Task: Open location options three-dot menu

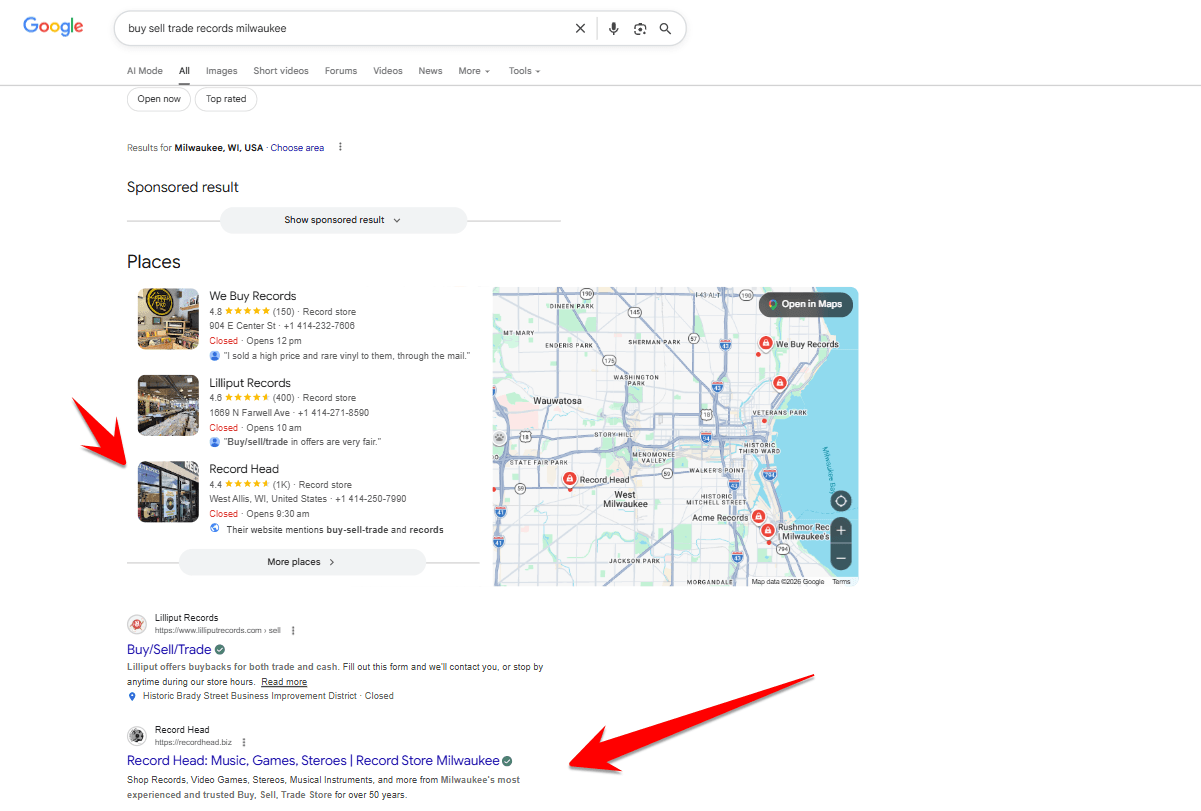Action: click(x=340, y=147)
